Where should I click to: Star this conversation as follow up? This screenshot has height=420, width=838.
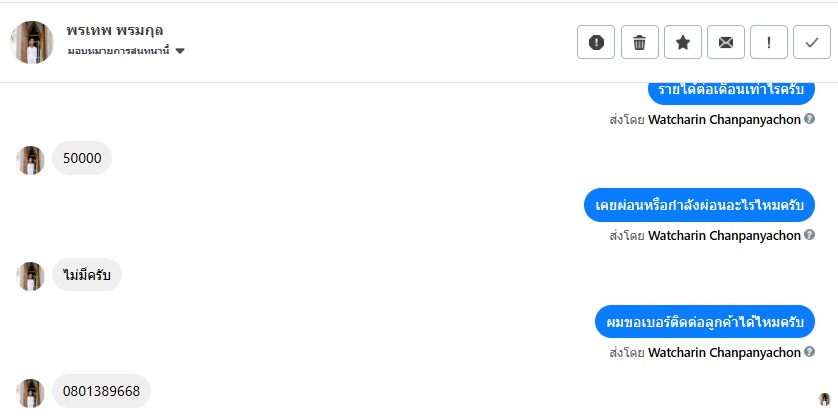coord(682,42)
